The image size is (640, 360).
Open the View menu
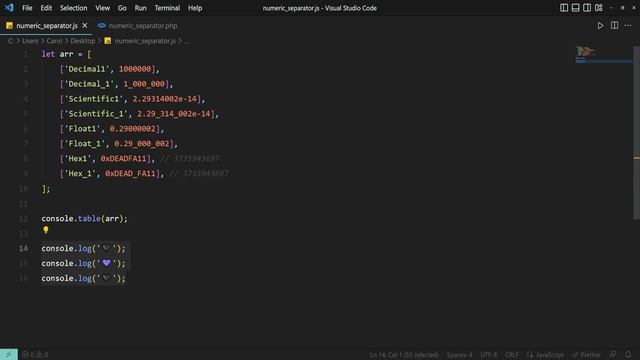tap(102, 8)
